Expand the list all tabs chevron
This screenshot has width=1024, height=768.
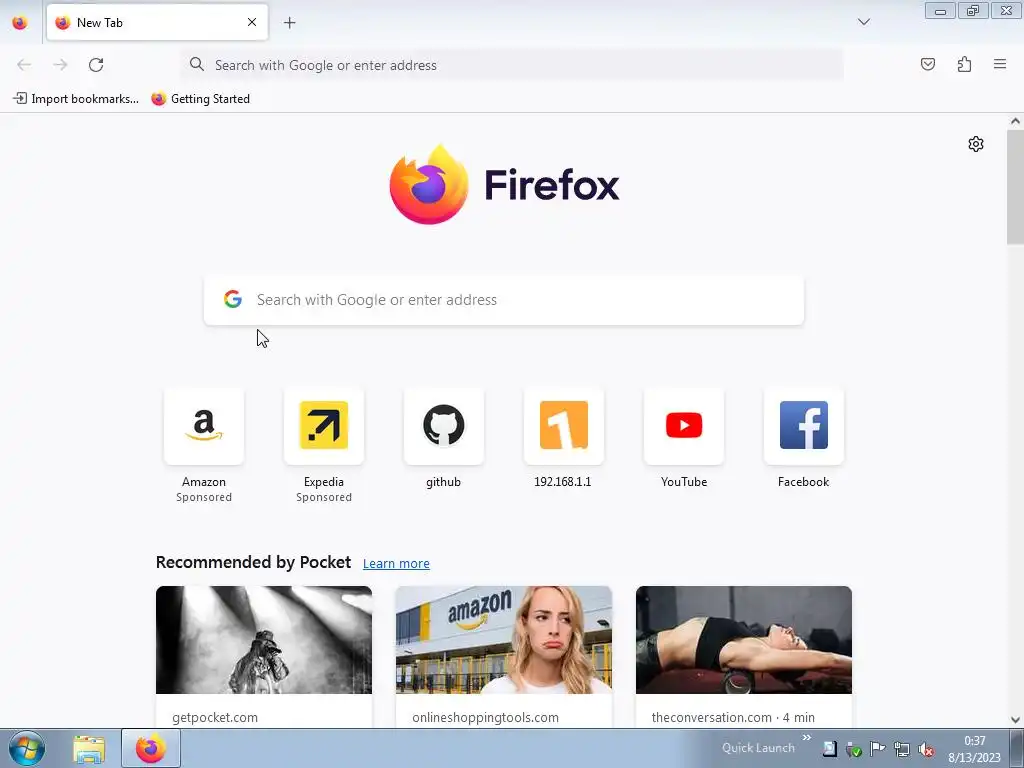pos(863,22)
